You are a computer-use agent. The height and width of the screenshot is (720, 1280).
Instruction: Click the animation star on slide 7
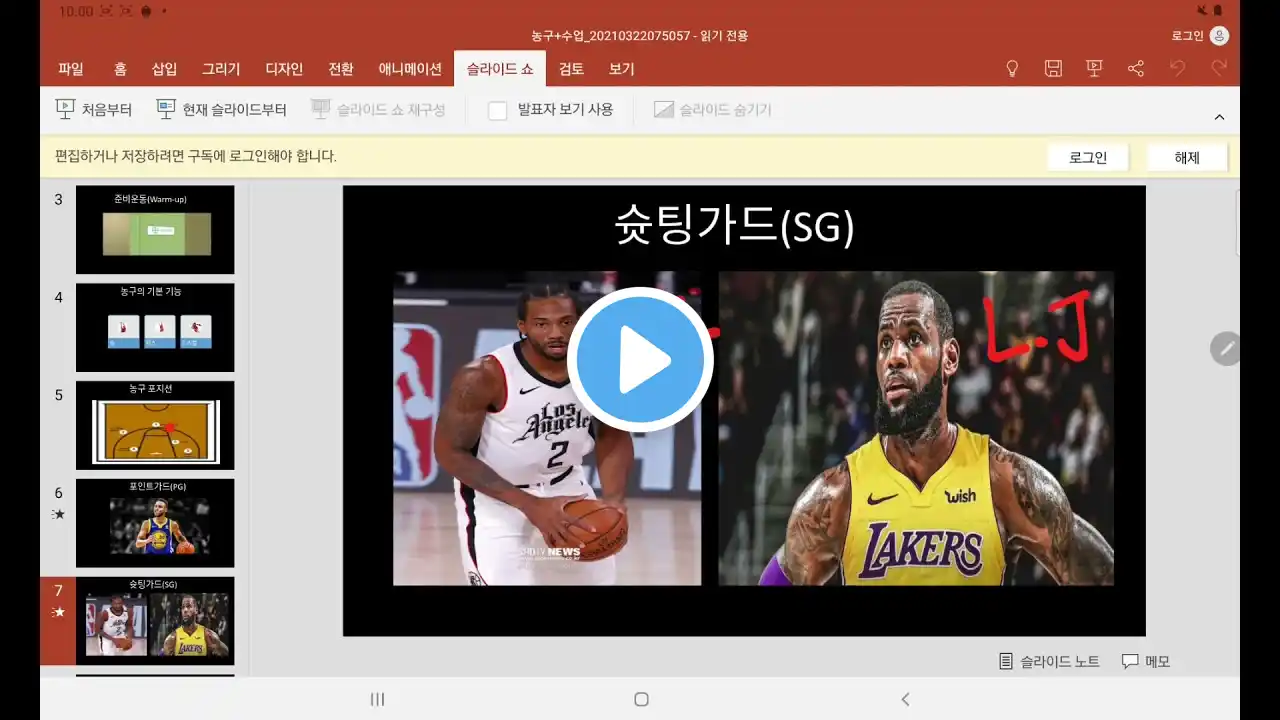58,612
